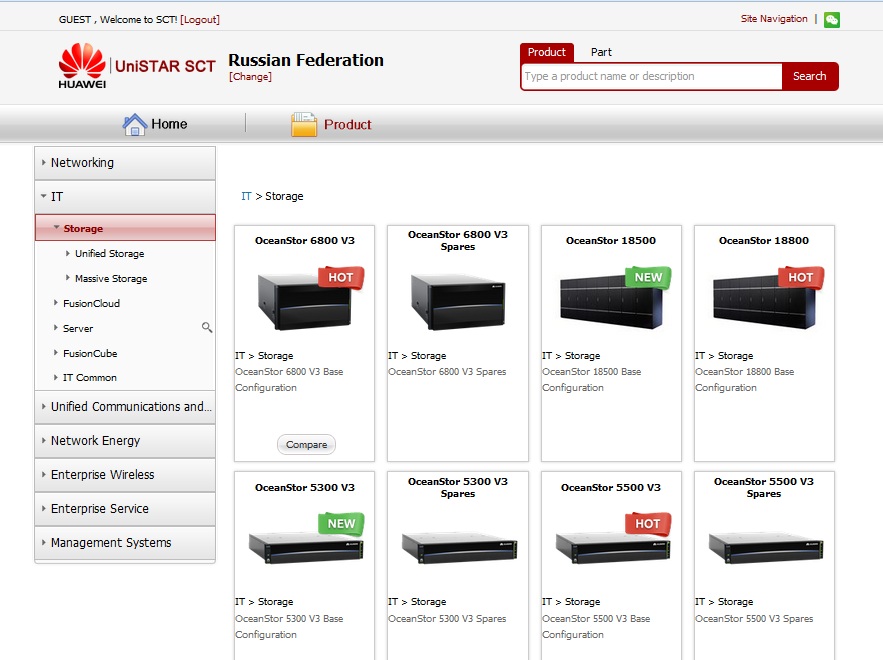This screenshot has height=660, width=883.
Task: Open OceanStor 18800 product image
Action: coord(764,303)
